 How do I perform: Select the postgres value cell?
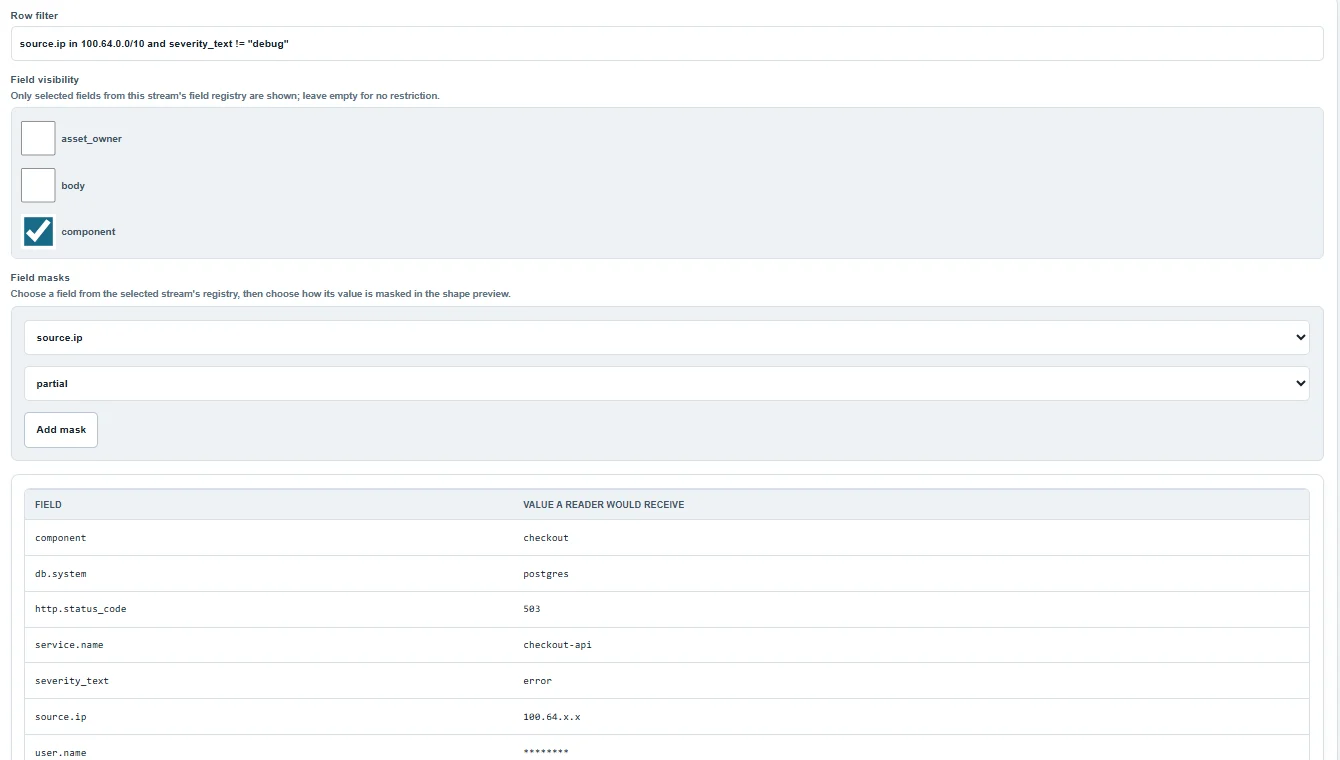(x=546, y=574)
